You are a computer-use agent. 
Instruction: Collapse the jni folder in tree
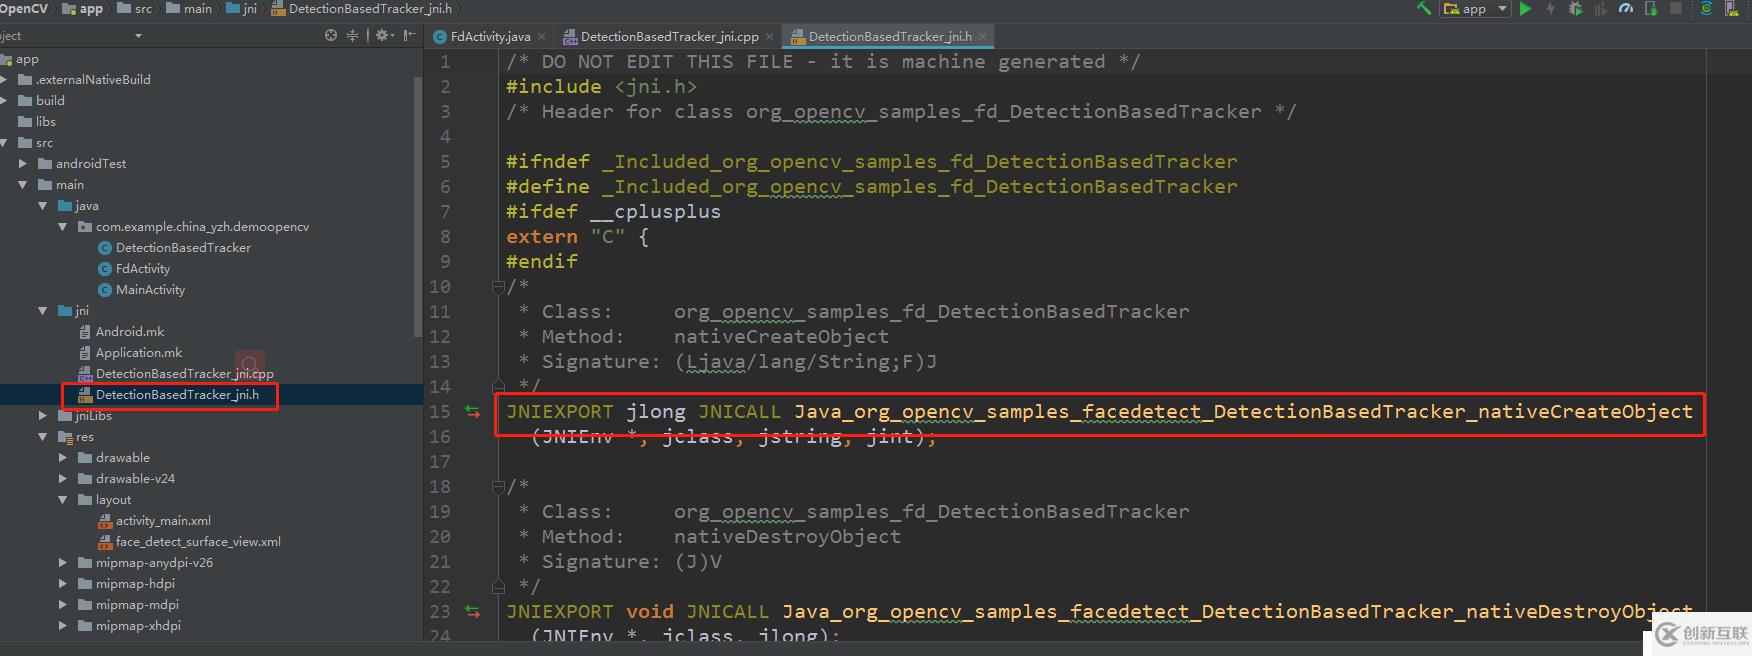coord(43,310)
